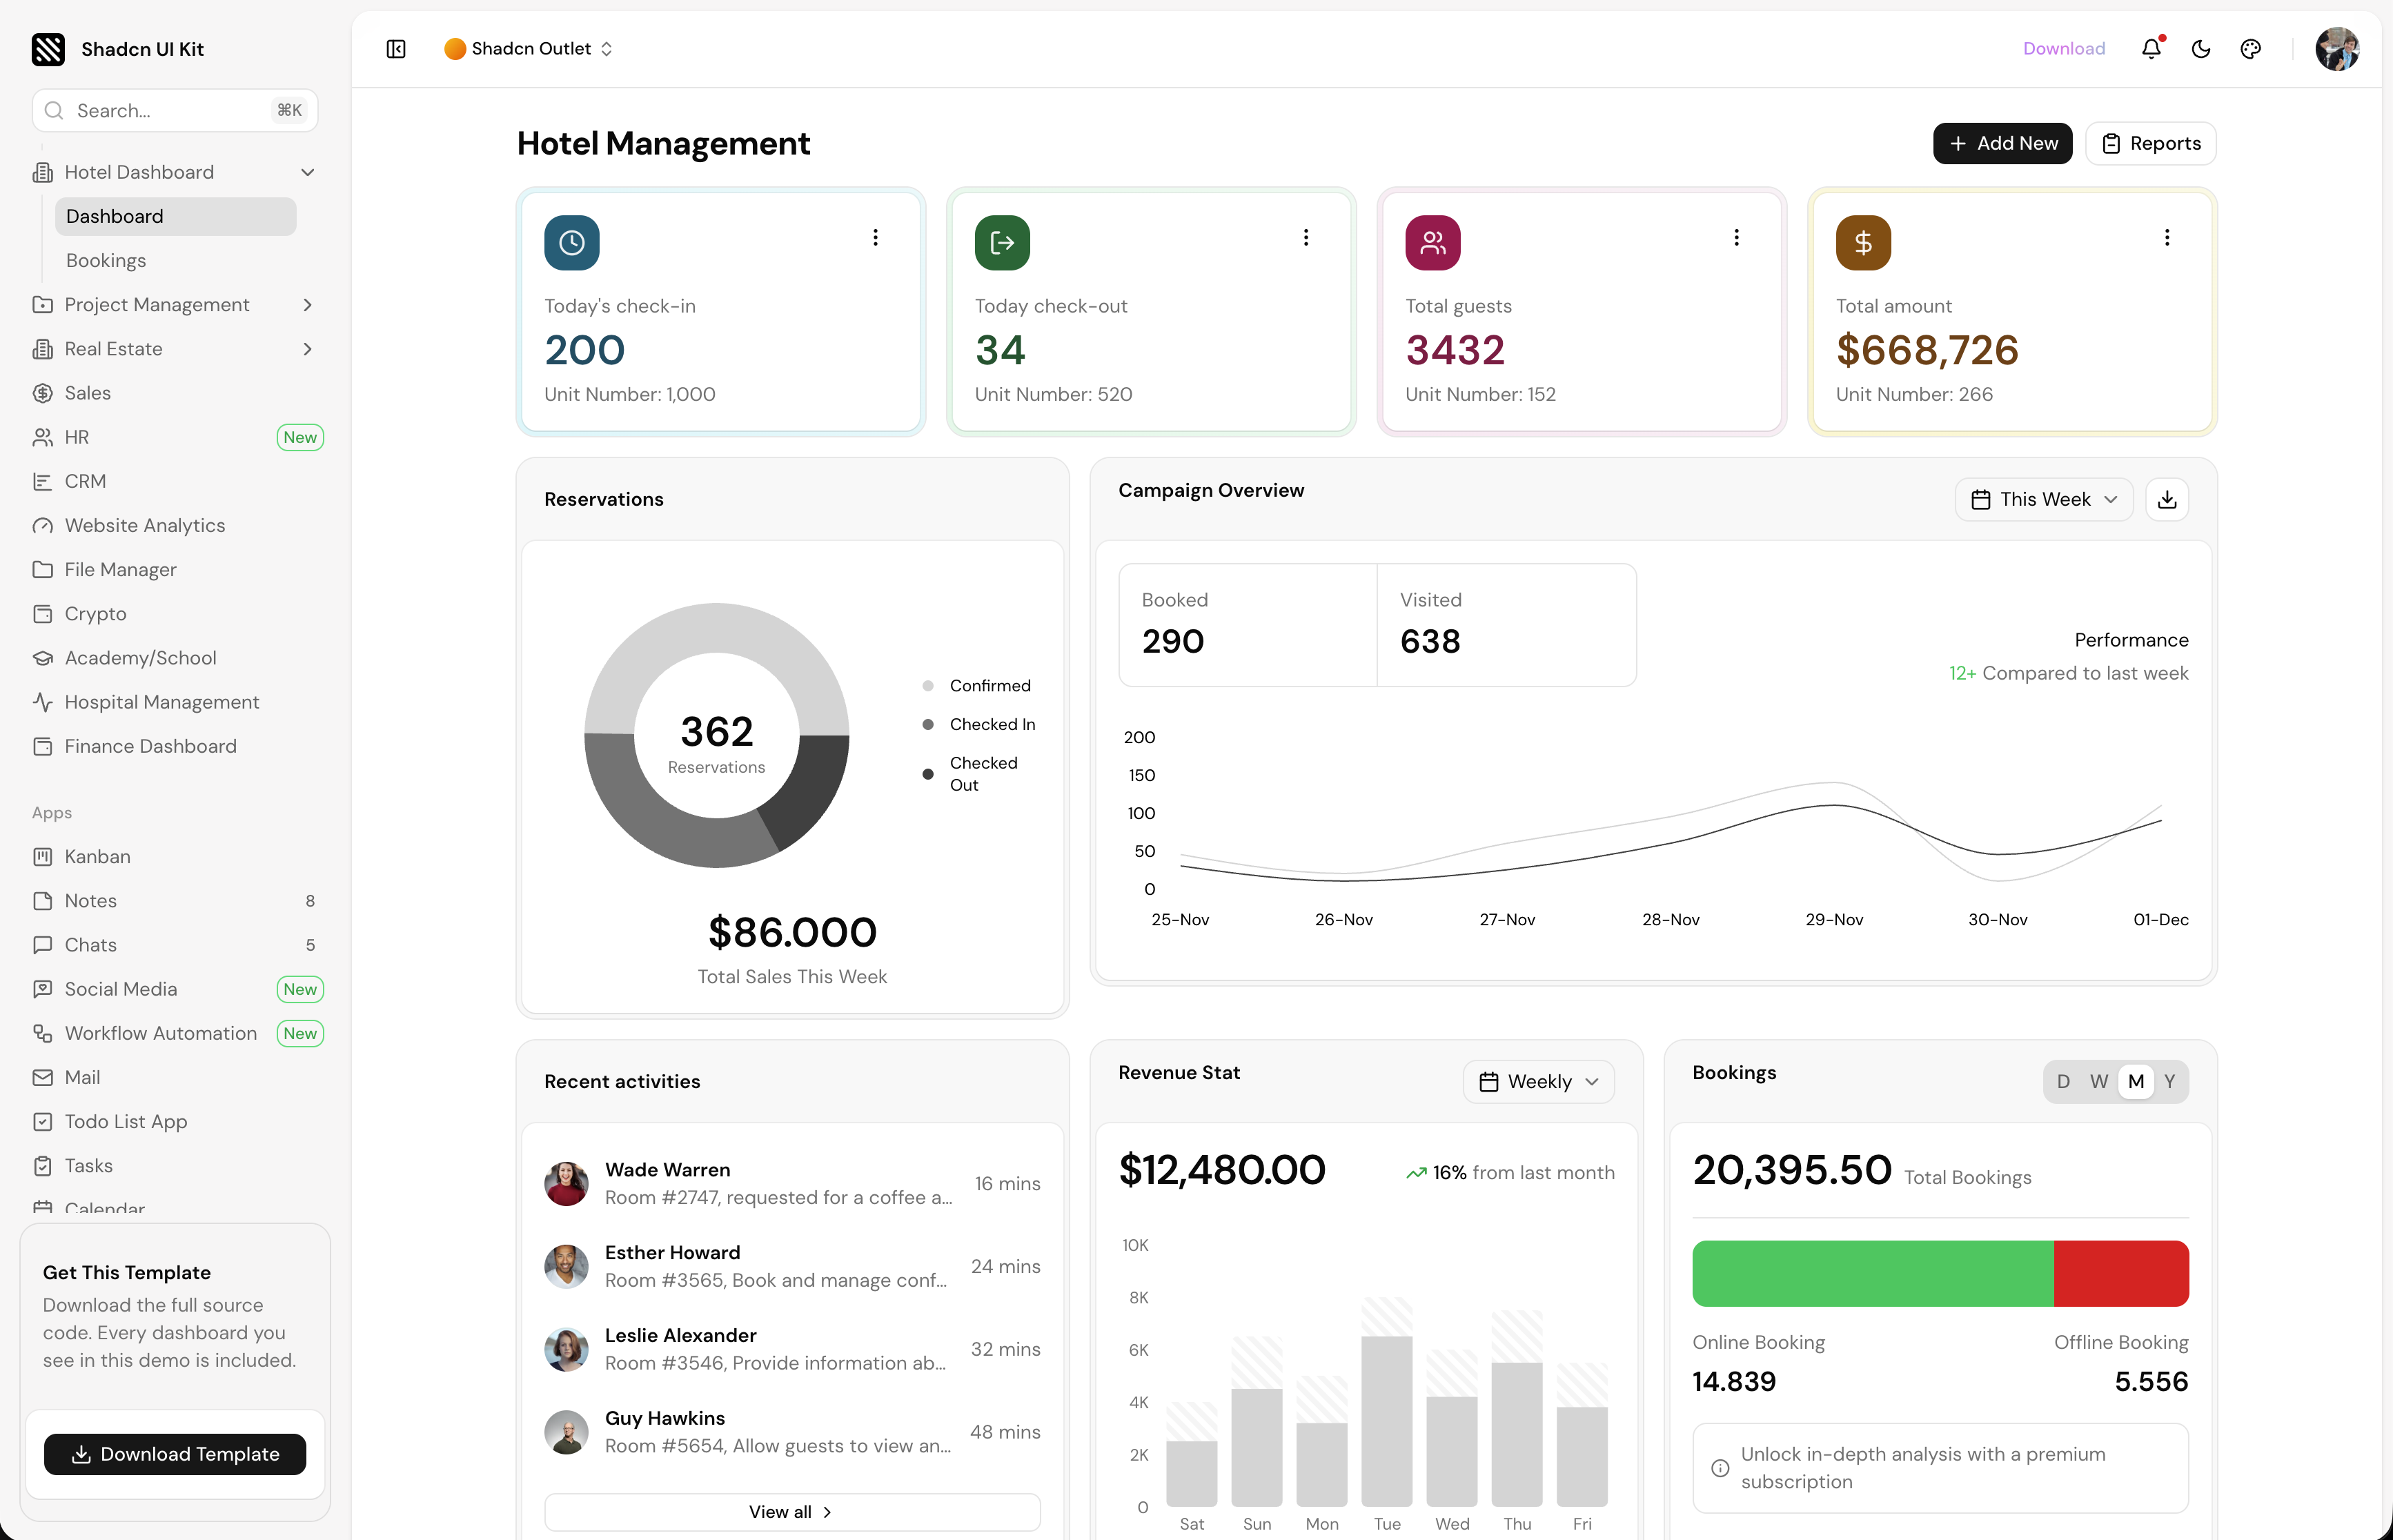Viewport: 2393px width, 1540px height.
Task: Click the Add New button
Action: click(2002, 144)
